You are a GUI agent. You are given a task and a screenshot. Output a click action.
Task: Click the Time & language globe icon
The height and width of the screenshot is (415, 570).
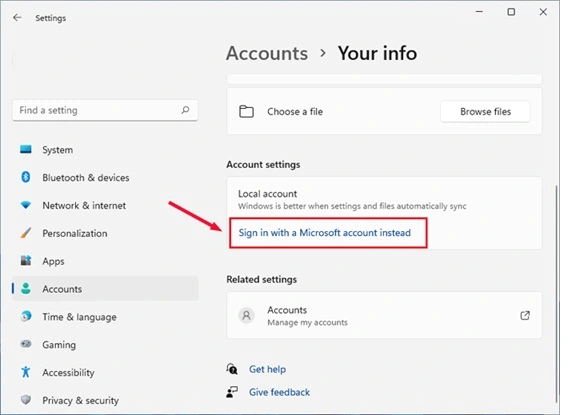coord(26,316)
